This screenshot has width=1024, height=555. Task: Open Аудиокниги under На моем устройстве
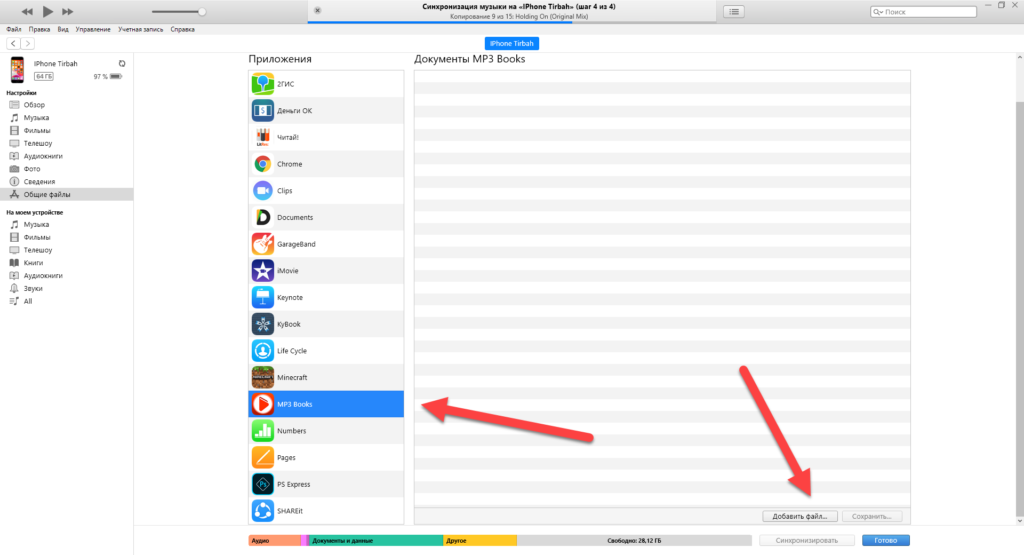[43, 275]
